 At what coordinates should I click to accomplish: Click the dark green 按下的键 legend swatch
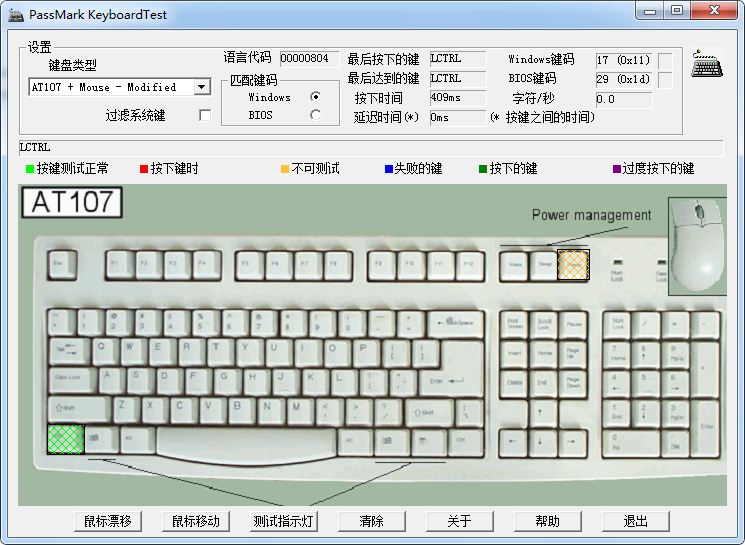(483, 169)
